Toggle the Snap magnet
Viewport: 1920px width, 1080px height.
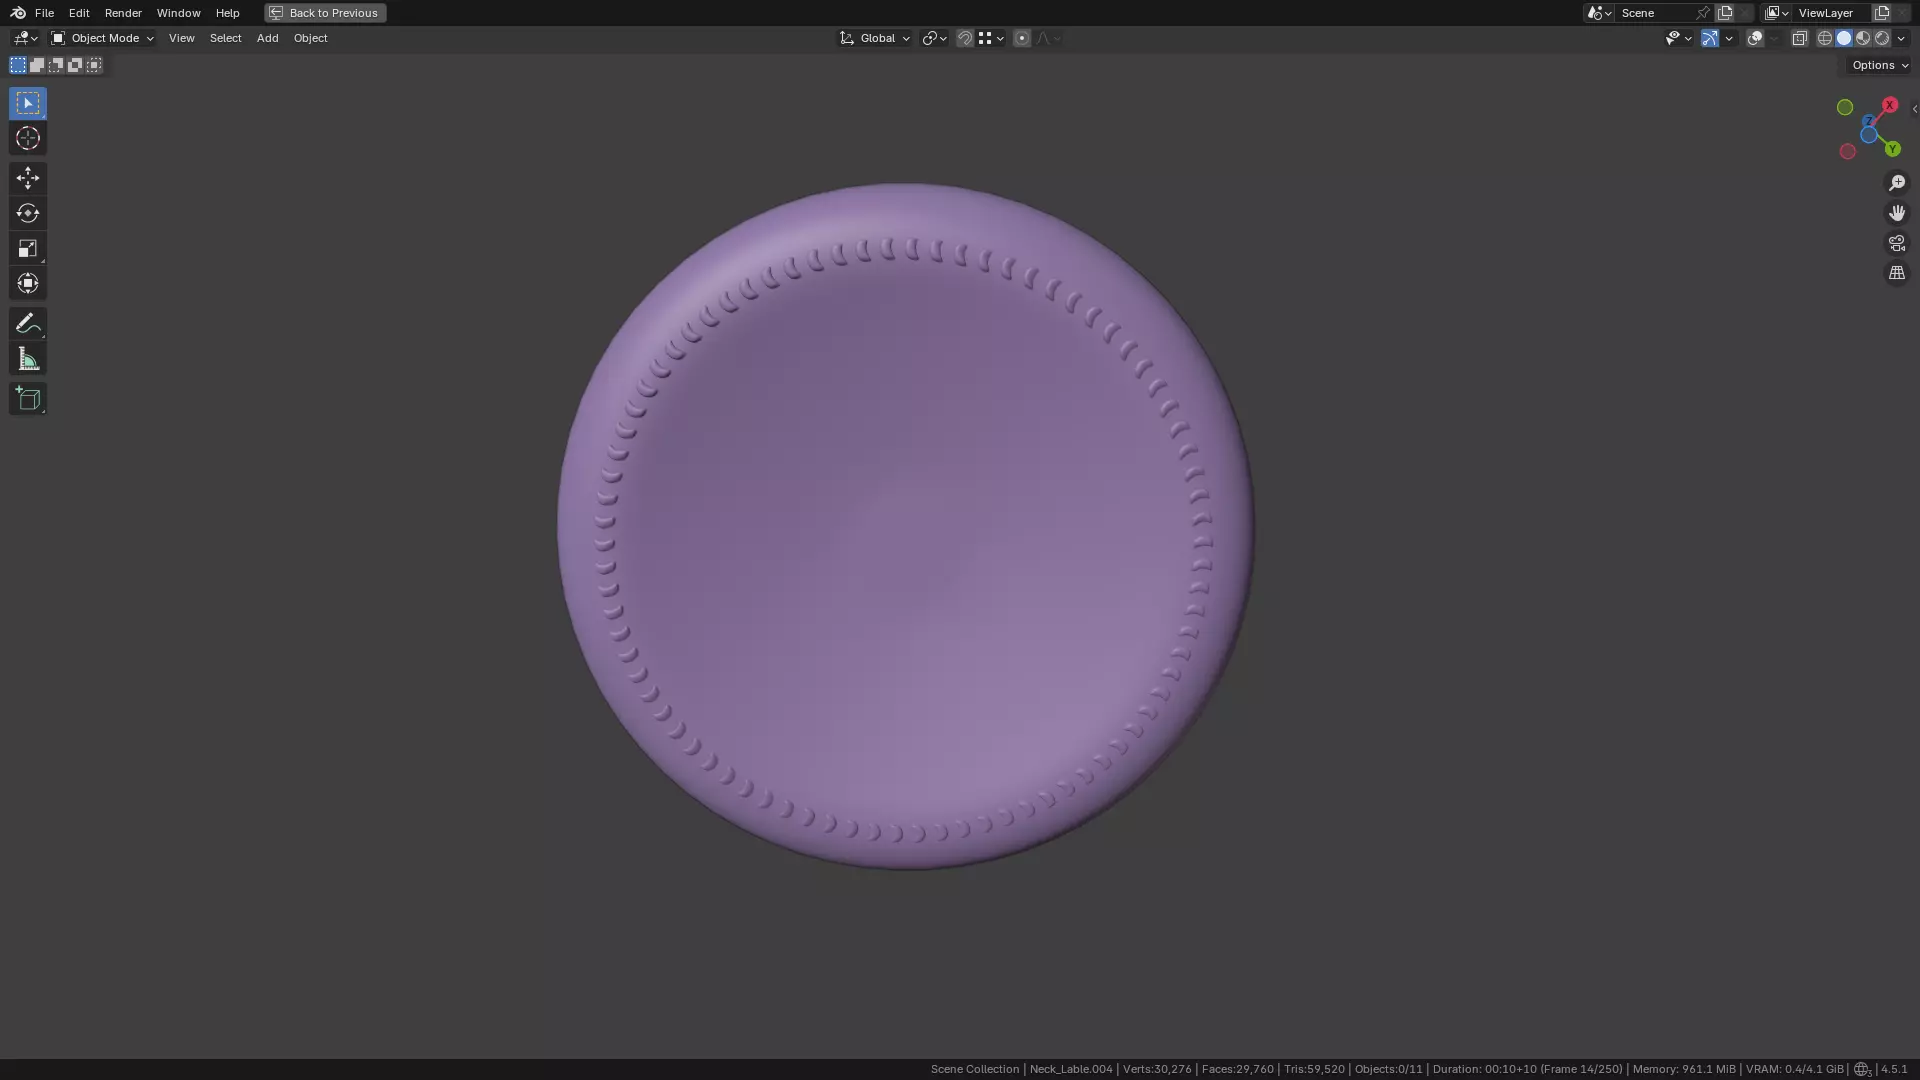(x=964, y=38)
